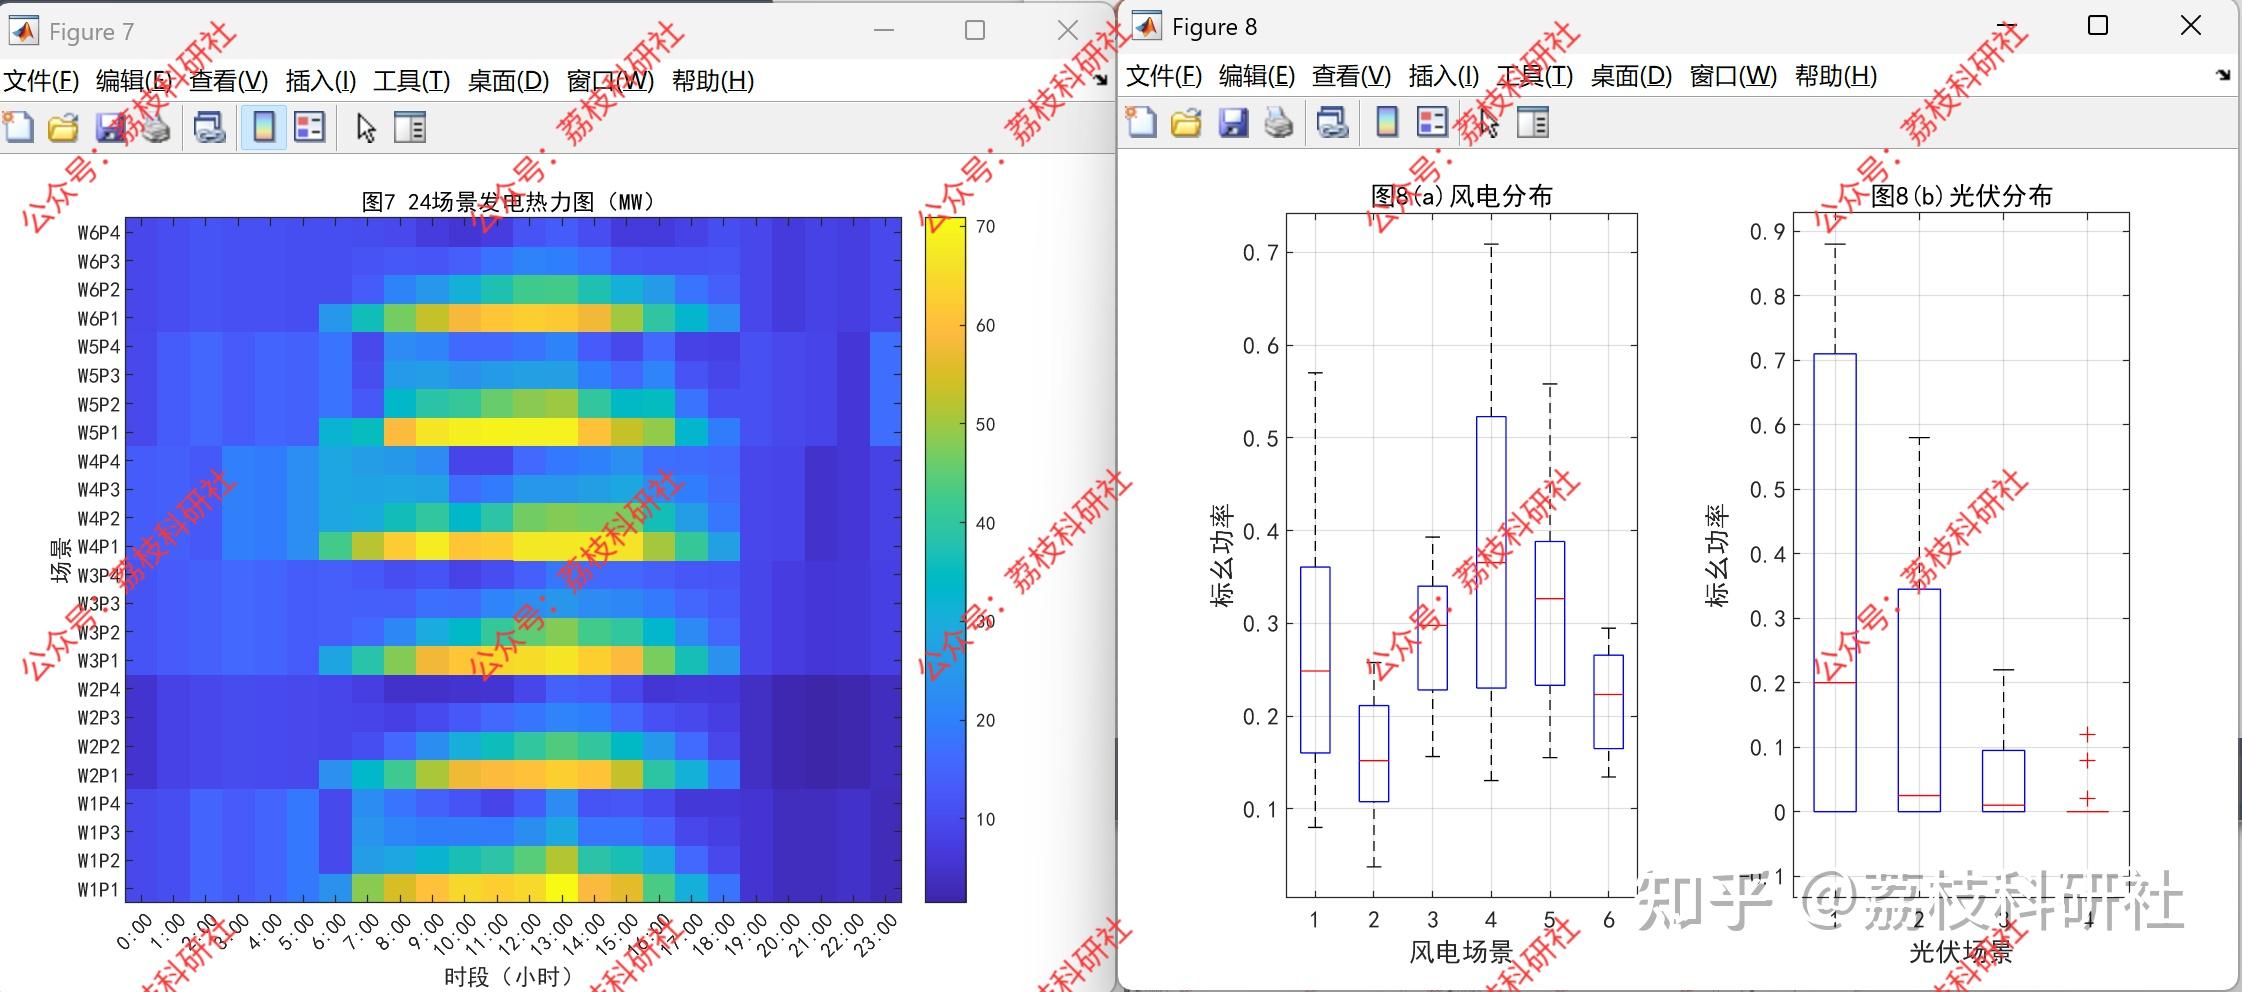The width and height of the screenshot is (2242, 992).
Task: Click the W1P1 row label on heatmap
Action: click(x=98, y=890)
